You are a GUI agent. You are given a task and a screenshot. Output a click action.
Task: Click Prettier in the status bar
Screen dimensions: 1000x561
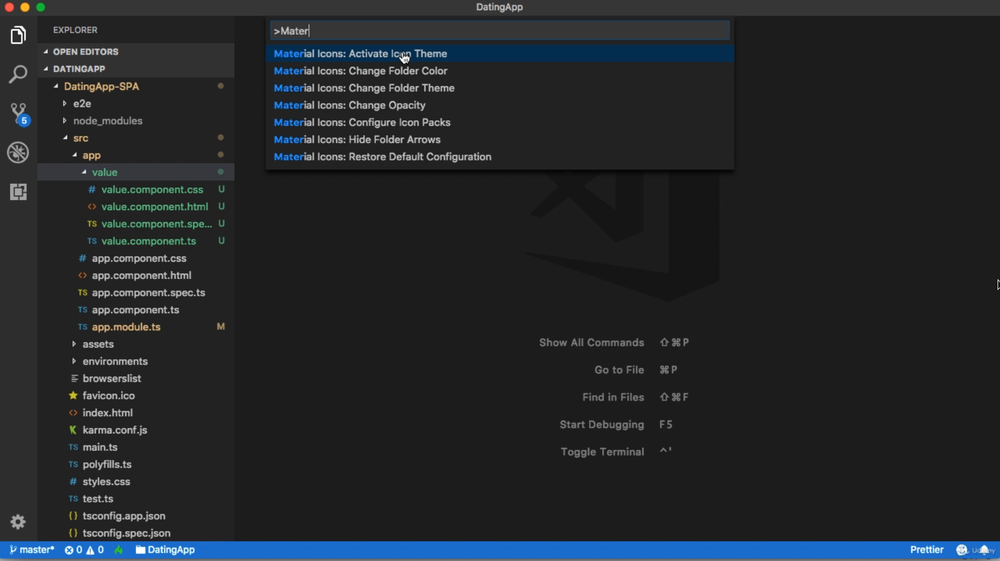pyautogui.click(x=927, y=550)
